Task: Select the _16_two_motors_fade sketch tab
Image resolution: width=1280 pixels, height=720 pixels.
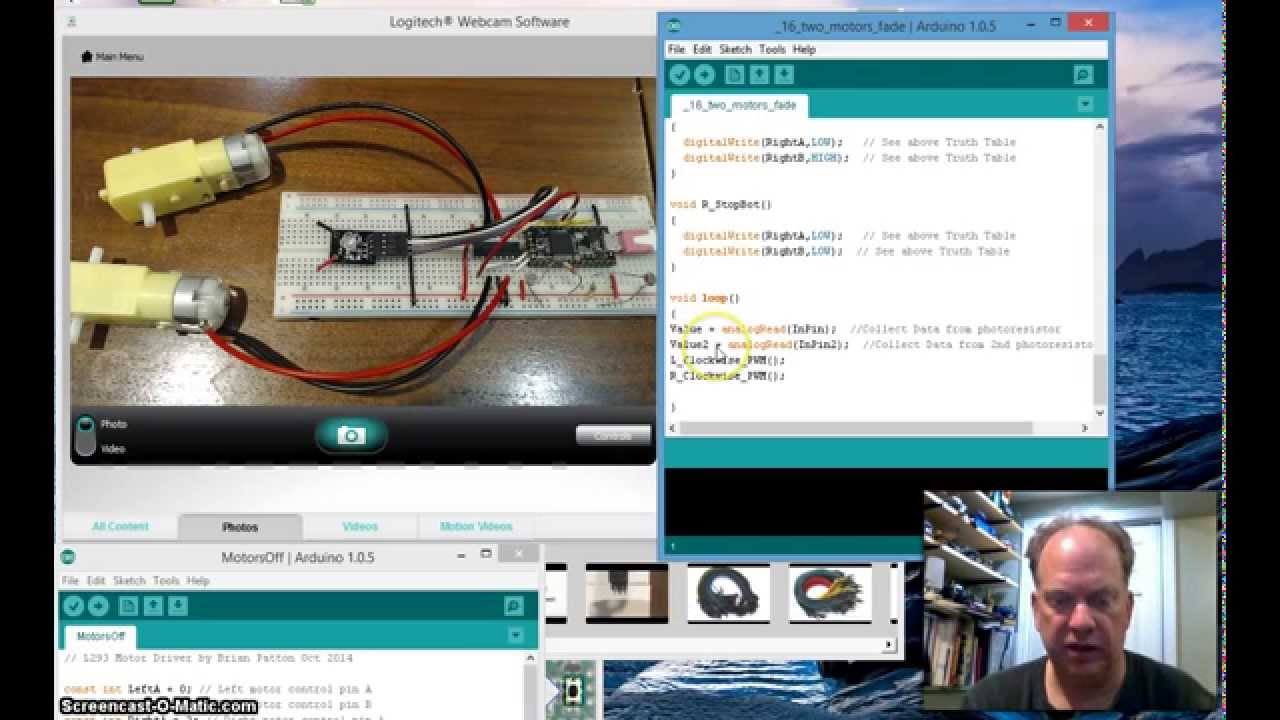Action: 740,105
